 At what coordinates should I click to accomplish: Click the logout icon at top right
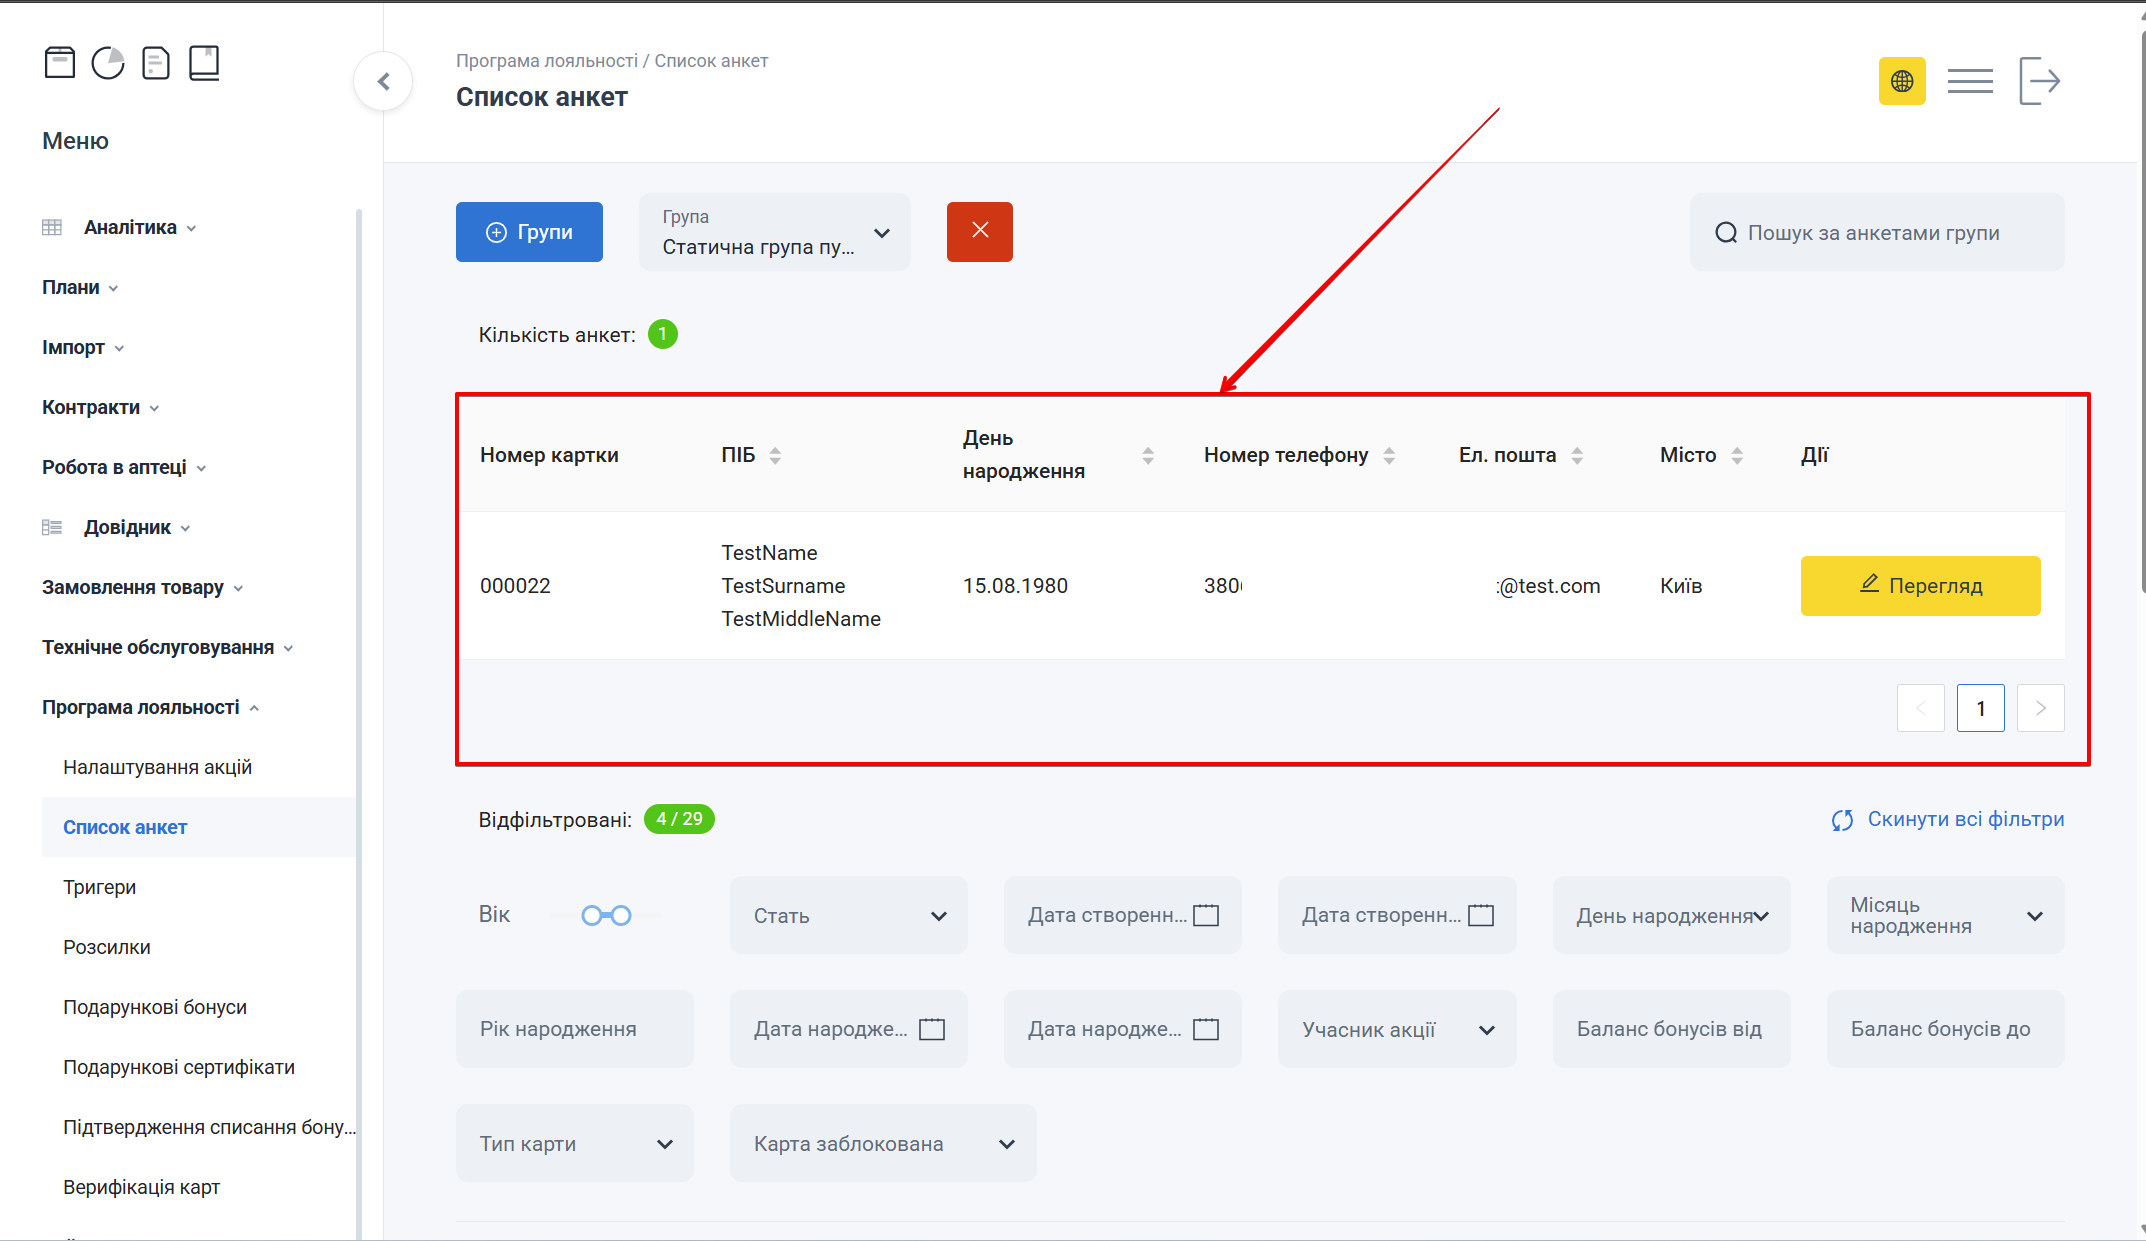tap(2040, 81)
